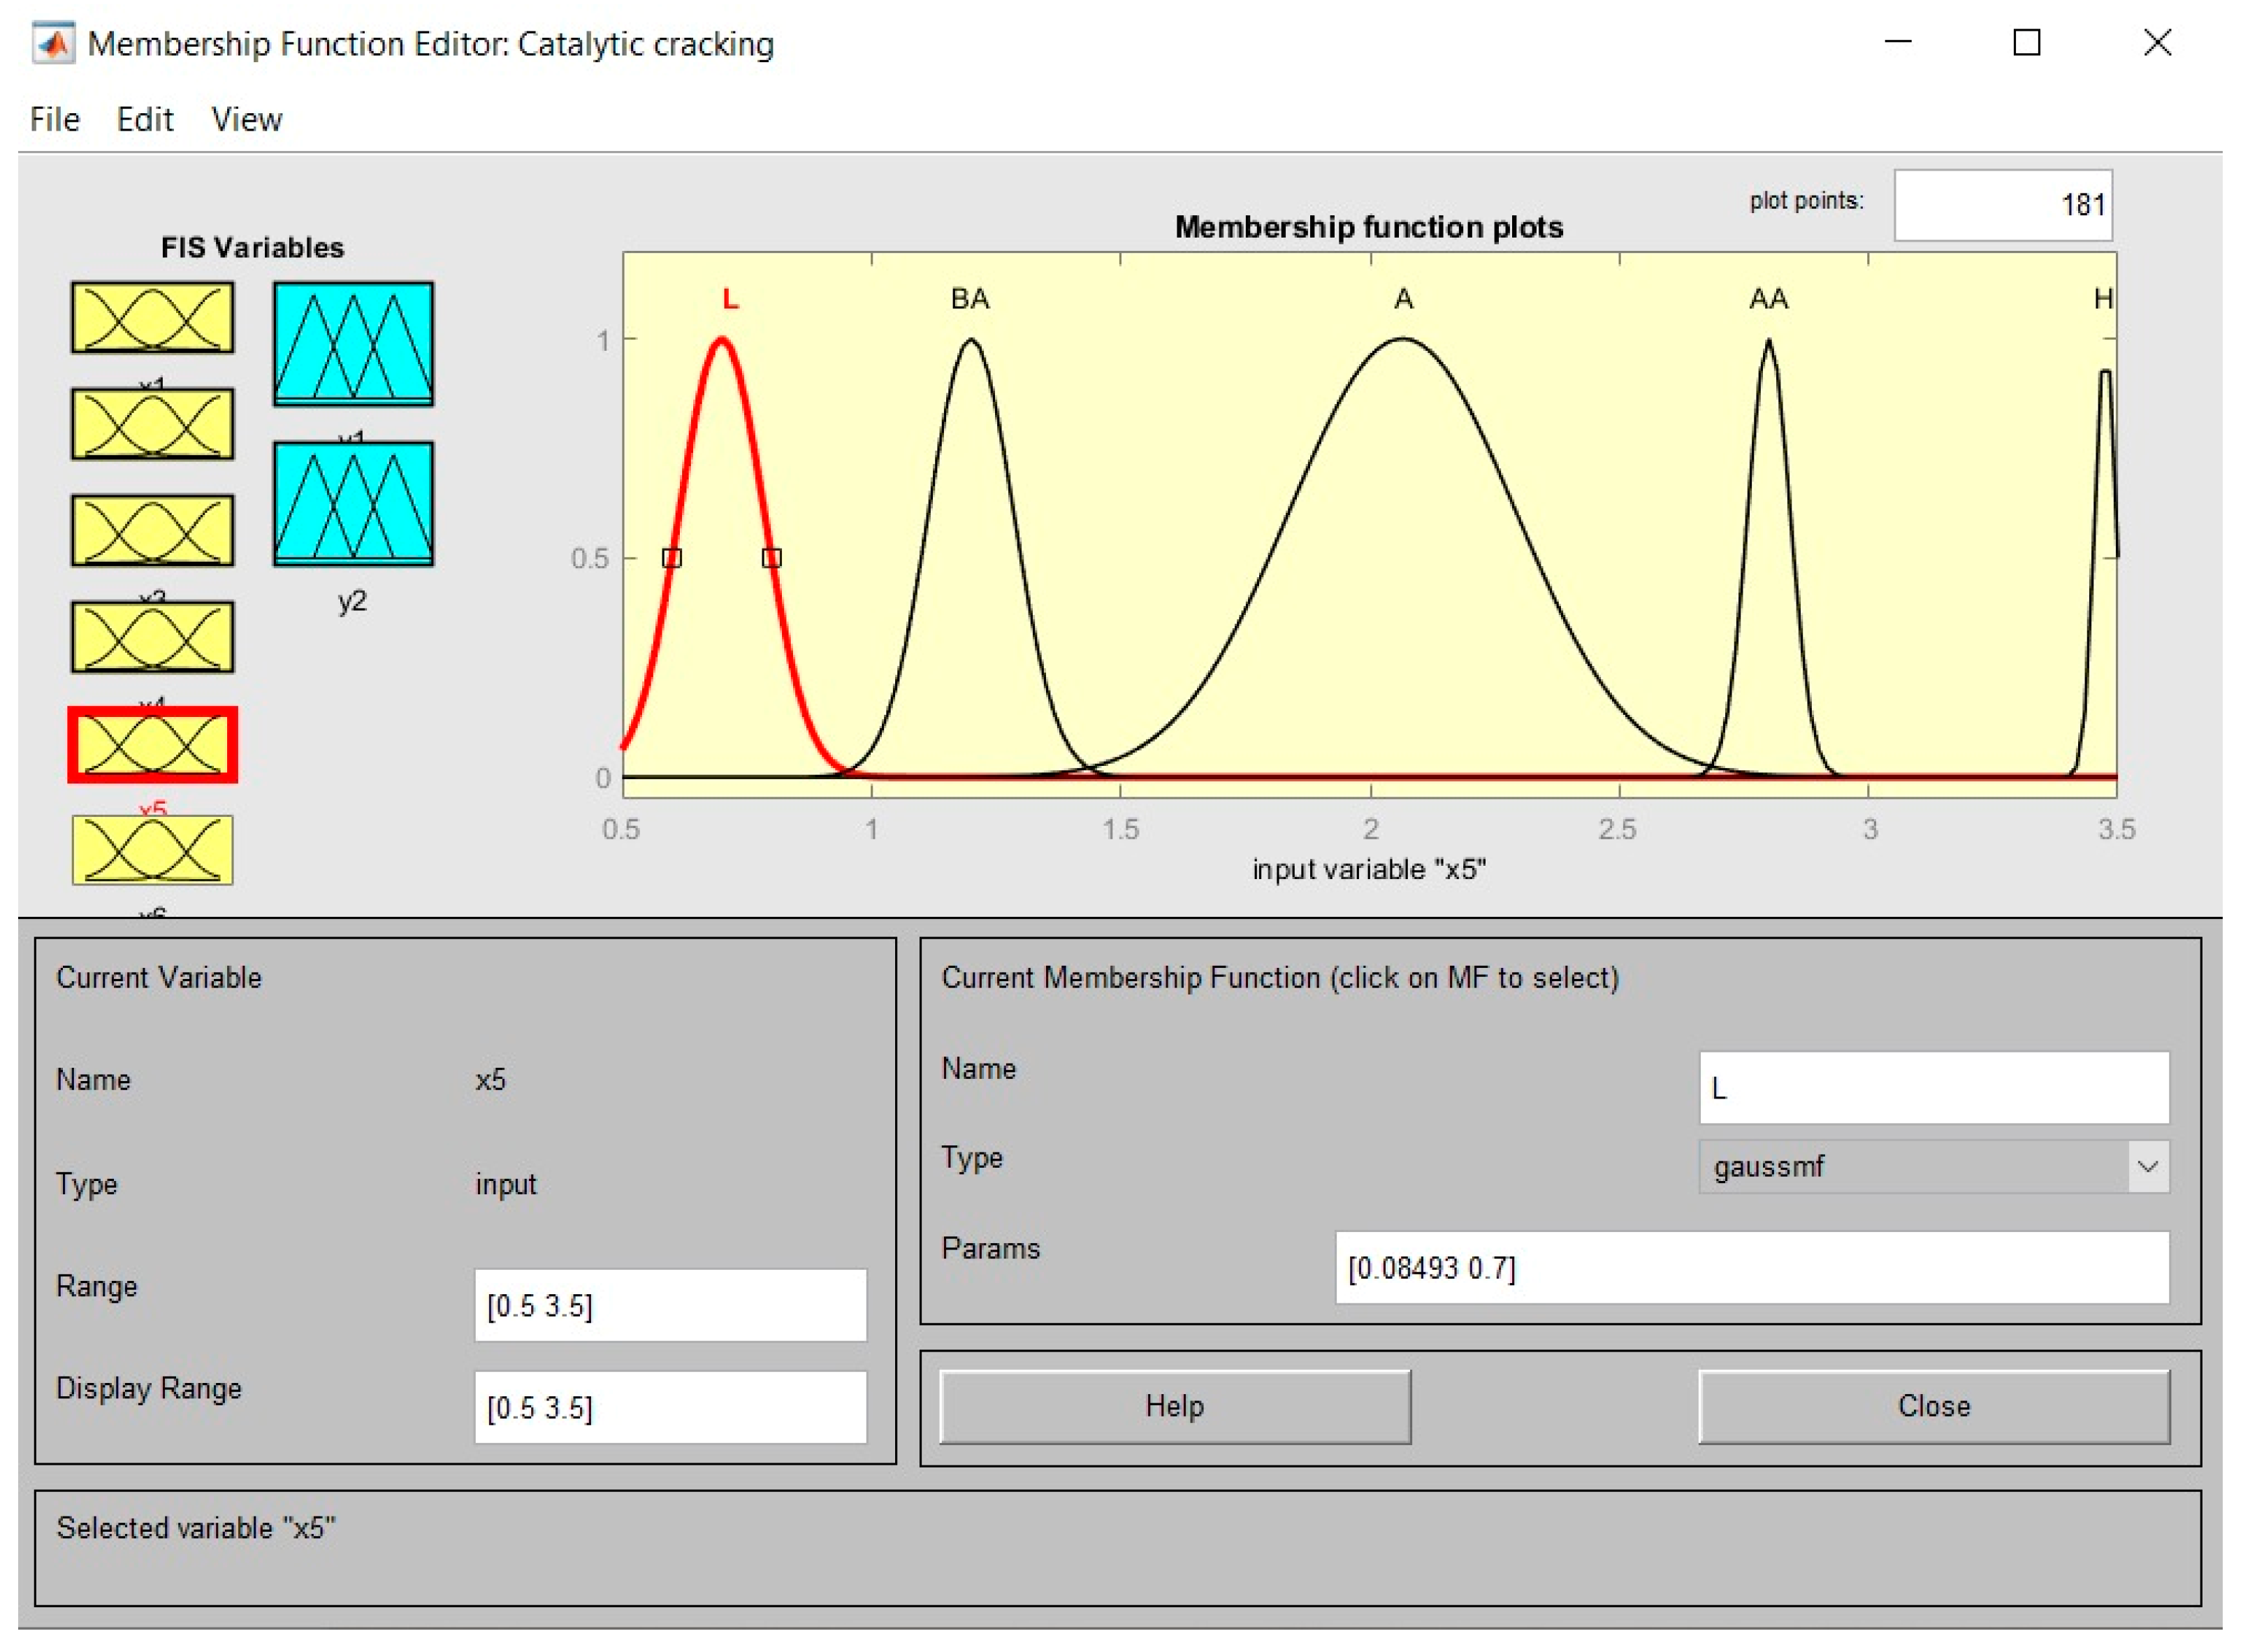Click the Params input field
The width and height of the screenshot is (2243, 1652).
coord(1751,1267)
